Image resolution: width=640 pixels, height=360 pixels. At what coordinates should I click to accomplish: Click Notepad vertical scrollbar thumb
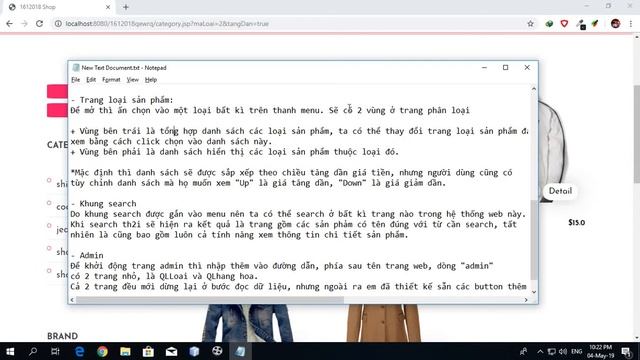tap(533, 240)
